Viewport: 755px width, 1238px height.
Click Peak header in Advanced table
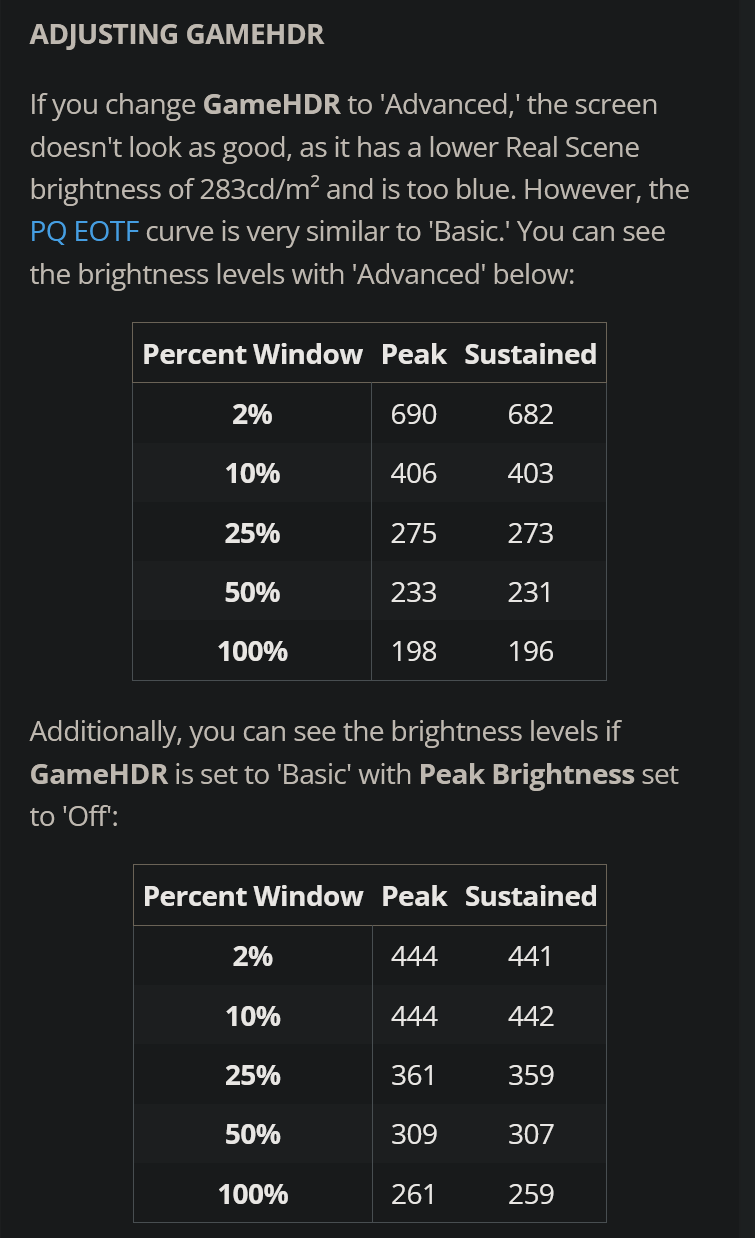pos(414,354)
